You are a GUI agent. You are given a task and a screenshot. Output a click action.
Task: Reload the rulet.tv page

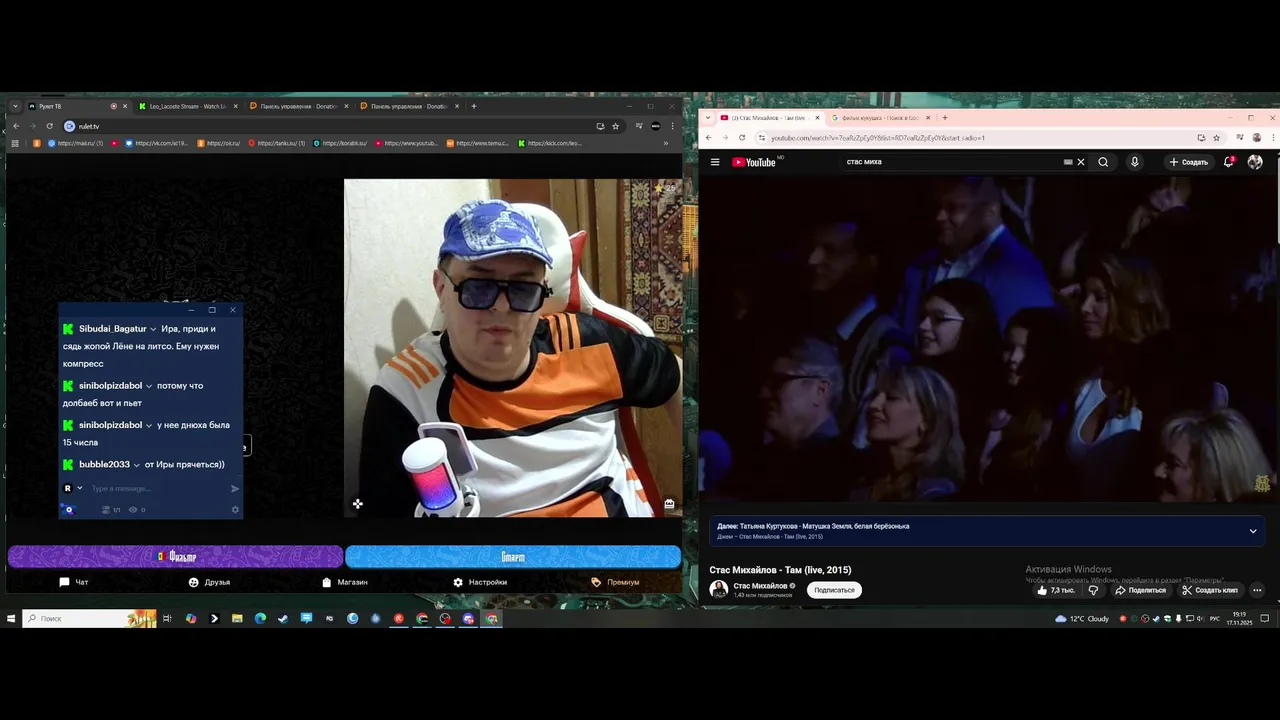49,126
